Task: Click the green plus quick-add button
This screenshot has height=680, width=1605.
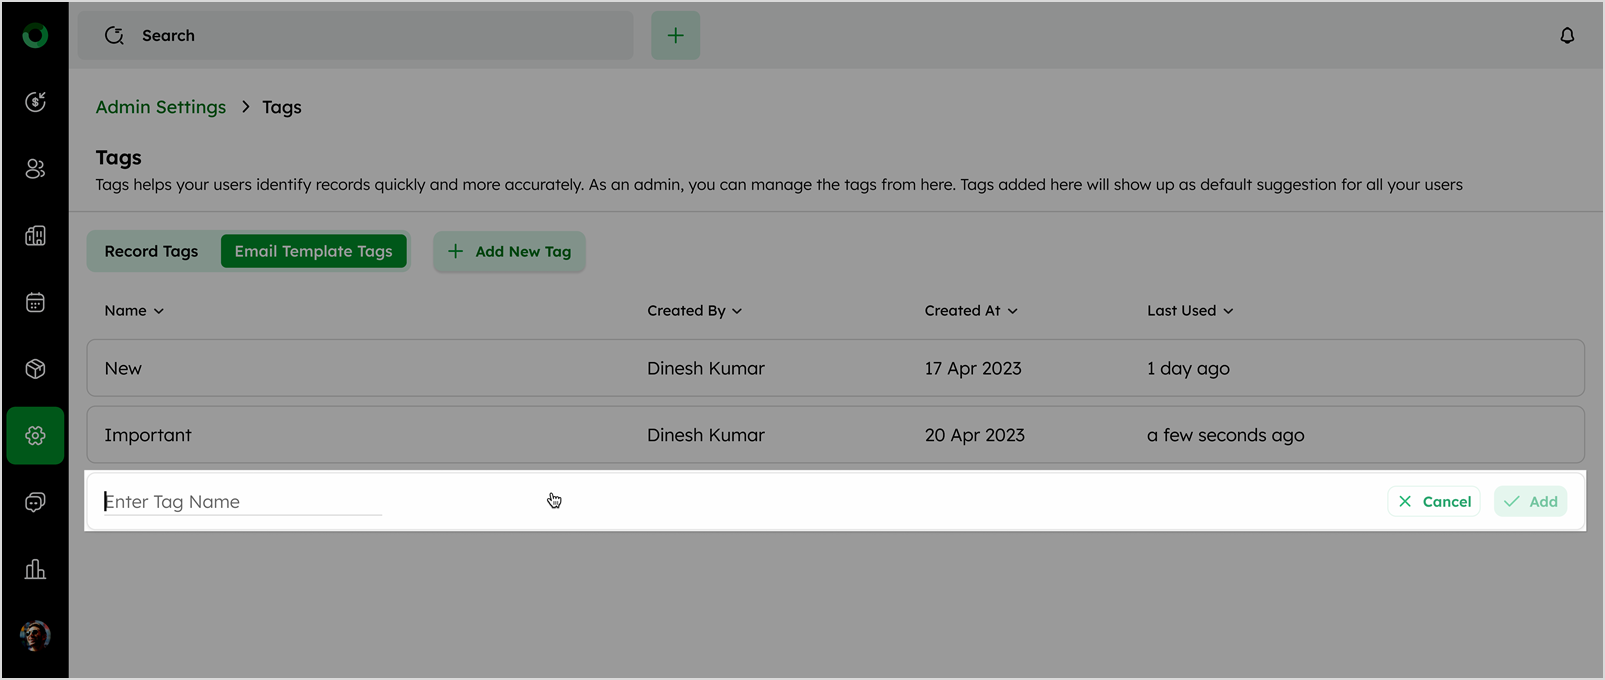Action: click(675, 36)
